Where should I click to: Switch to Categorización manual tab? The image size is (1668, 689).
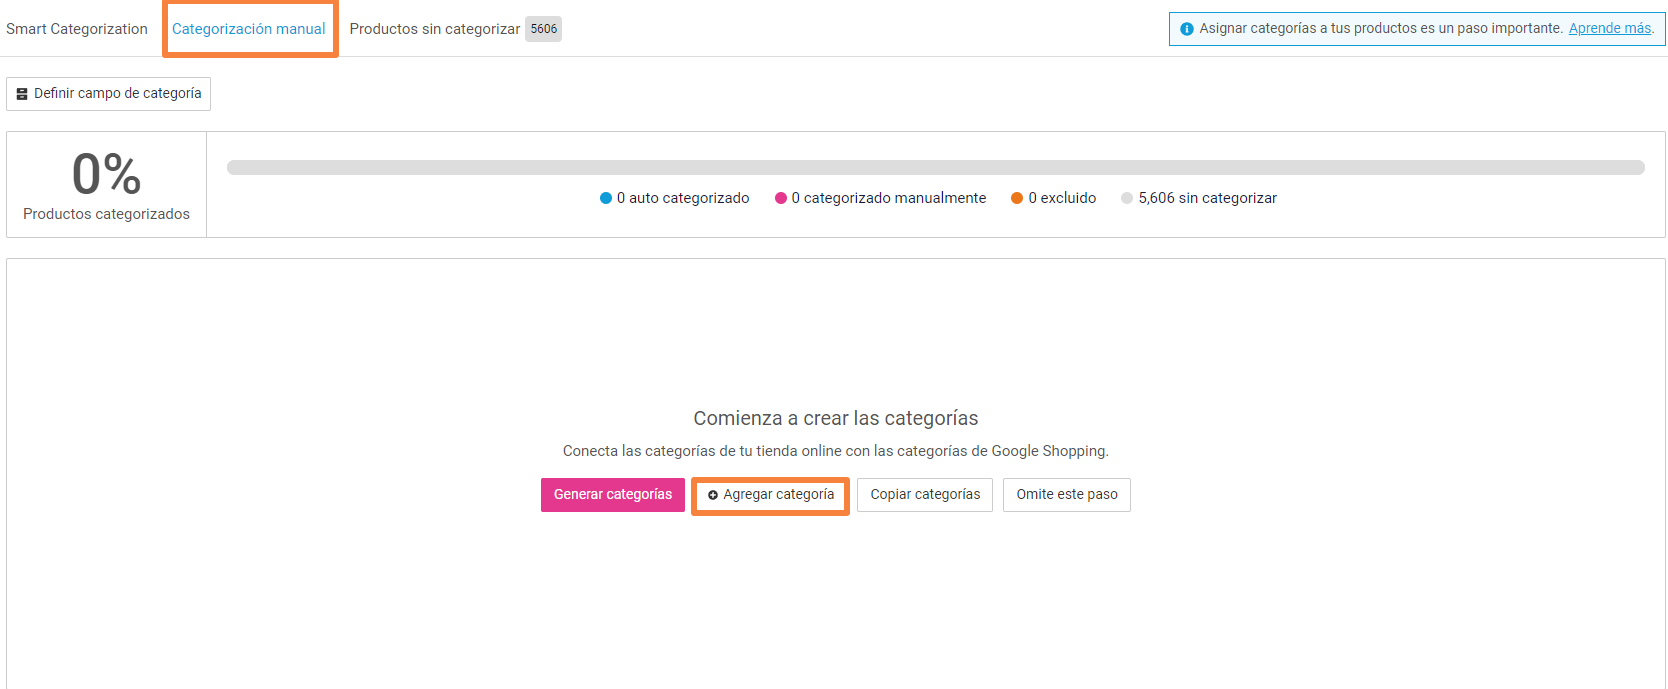pos(249,29)
